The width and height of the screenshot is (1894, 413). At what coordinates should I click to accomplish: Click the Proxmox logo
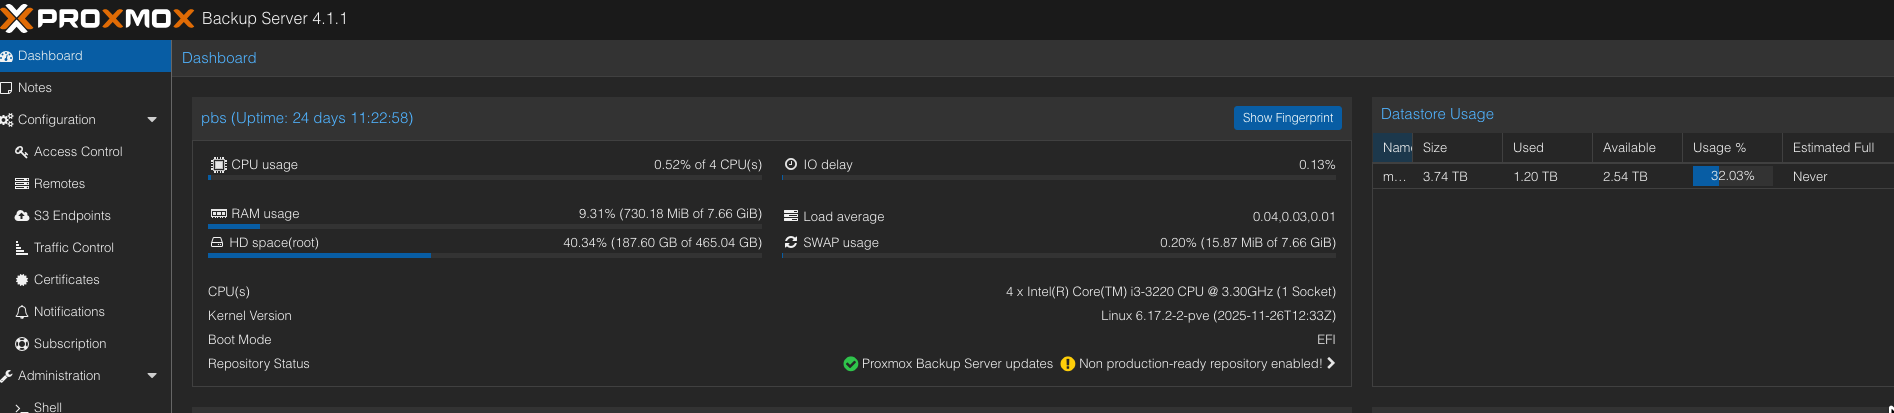[97, 18]
